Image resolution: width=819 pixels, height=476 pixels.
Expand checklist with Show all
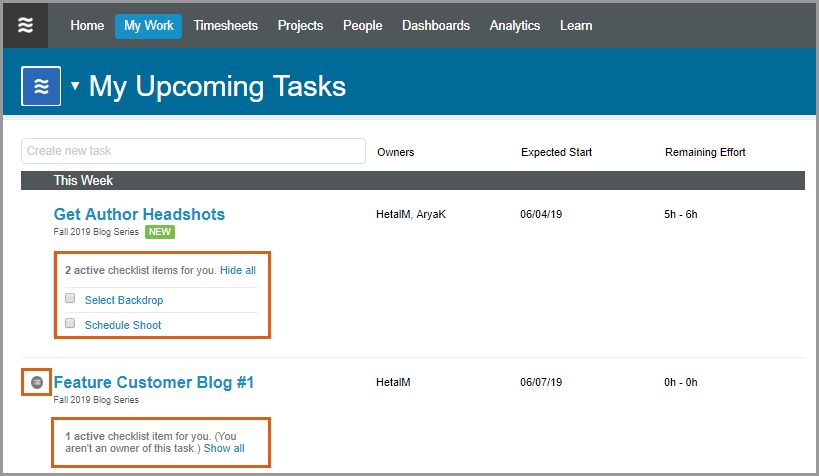(224, 448)
